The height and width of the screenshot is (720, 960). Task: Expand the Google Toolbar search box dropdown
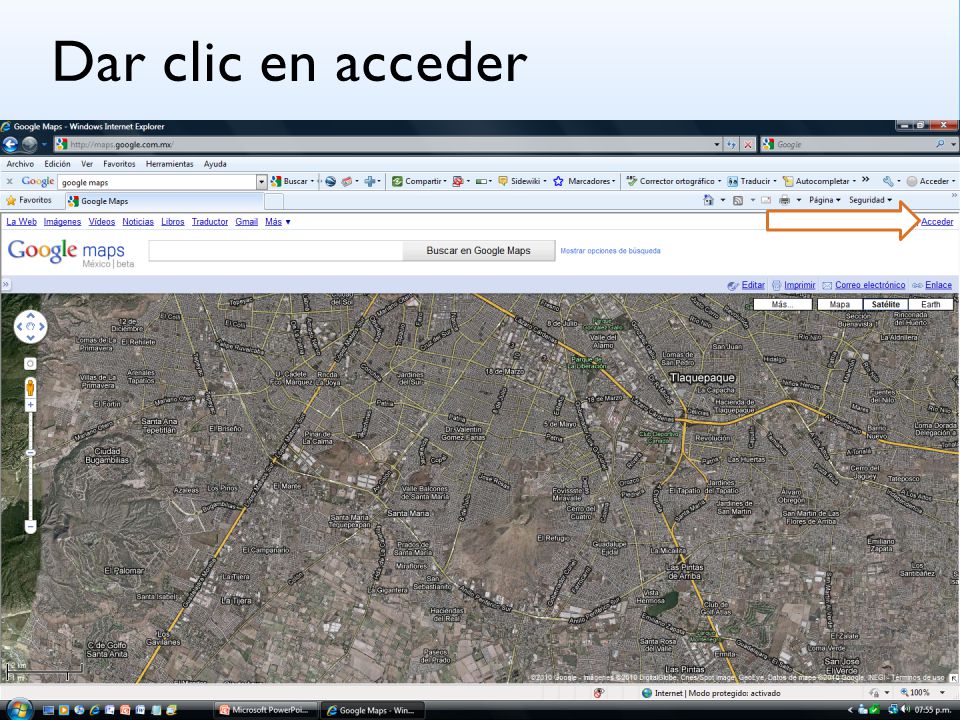pyautogui.click(x=261, y=182)
